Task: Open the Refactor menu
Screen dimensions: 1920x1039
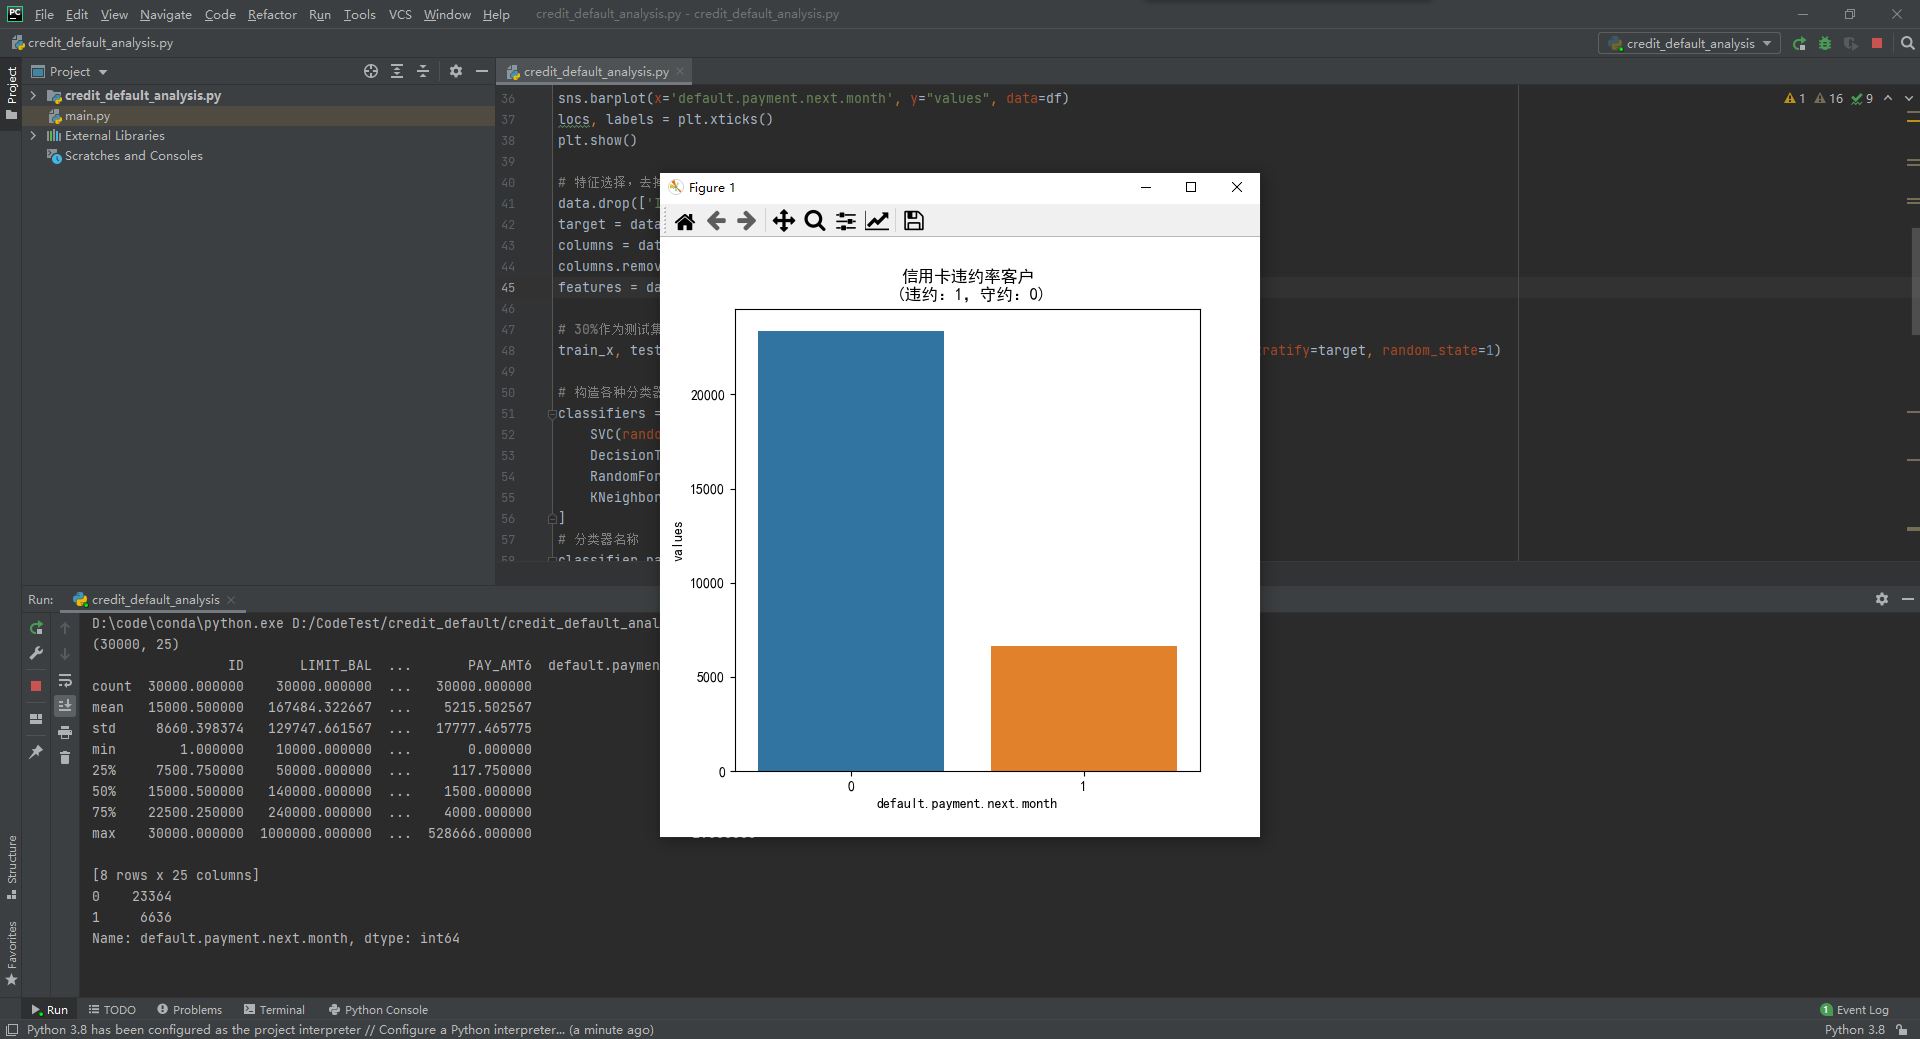Action: (x=272, y=14)
